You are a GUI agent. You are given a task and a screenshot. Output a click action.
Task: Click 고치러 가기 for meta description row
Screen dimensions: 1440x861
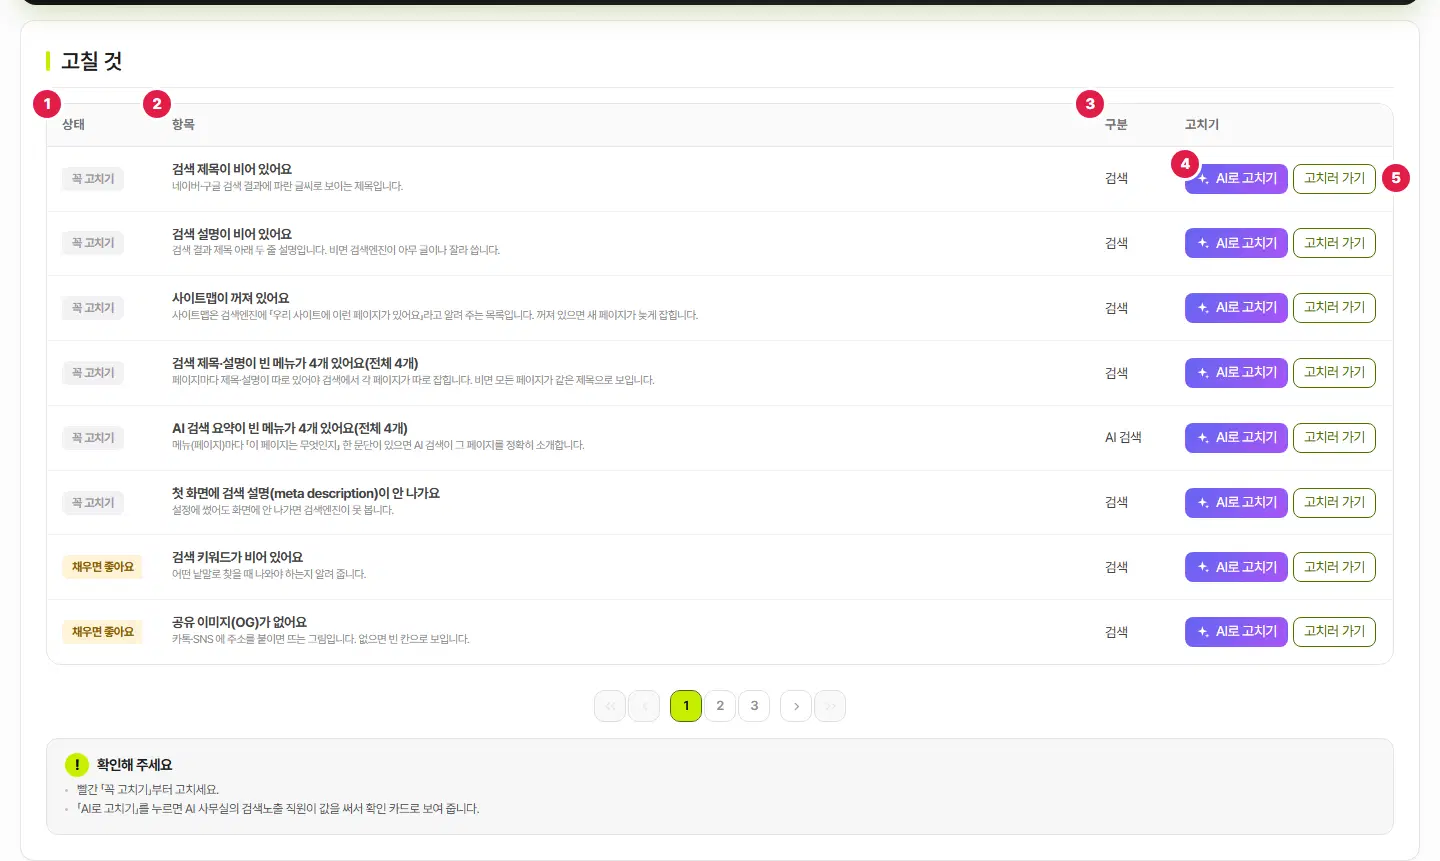coord(1334,502)
